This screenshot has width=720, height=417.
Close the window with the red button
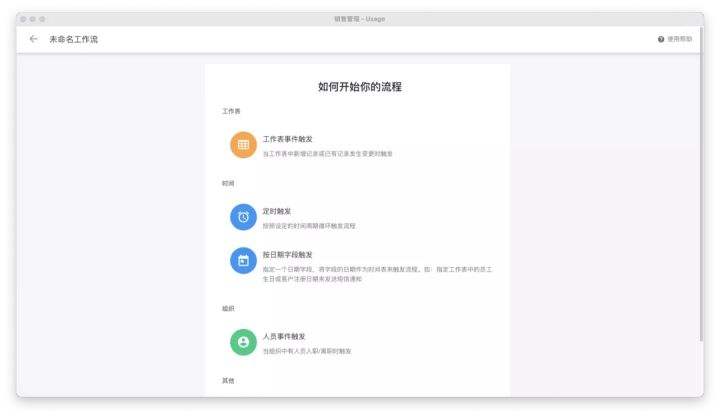coord(23,19)
